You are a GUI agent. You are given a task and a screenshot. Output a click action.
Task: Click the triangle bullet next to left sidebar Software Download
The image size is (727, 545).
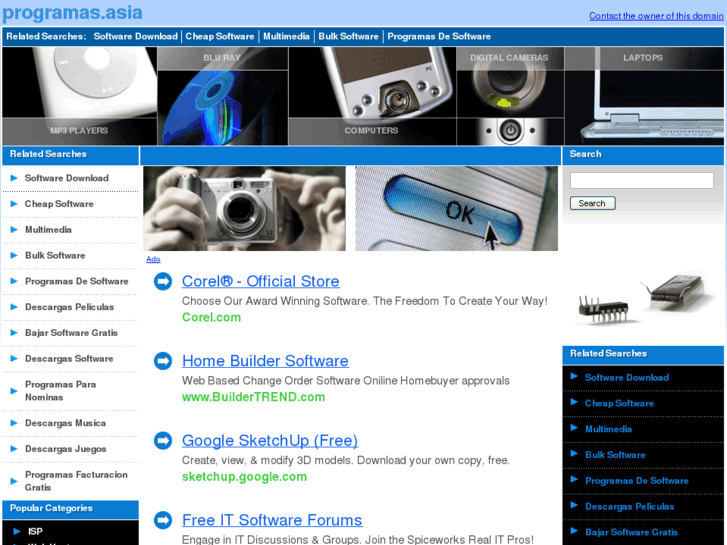point(14,178)
